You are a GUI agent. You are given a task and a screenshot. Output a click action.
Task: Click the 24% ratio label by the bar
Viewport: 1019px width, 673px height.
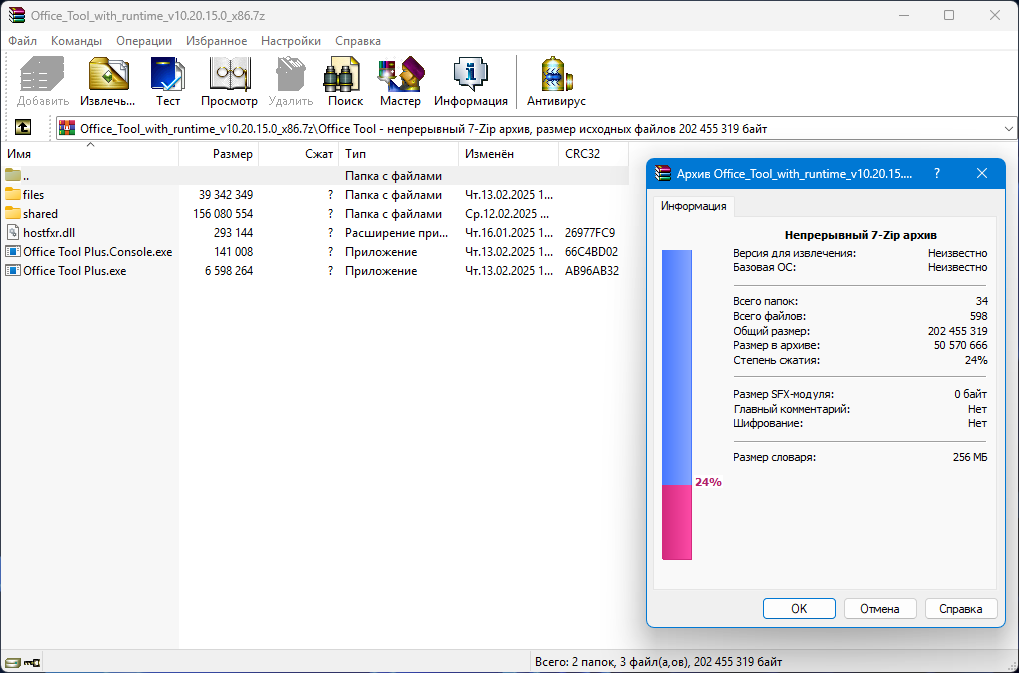click(708, 482)
